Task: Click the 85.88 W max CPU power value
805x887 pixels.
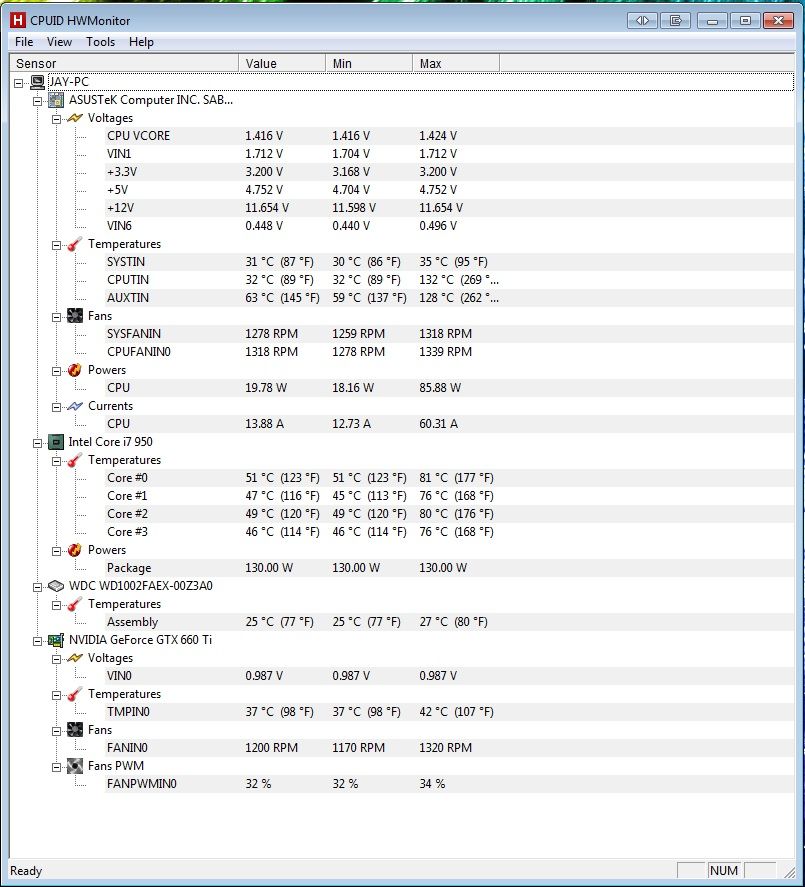Action: [440, 388]
